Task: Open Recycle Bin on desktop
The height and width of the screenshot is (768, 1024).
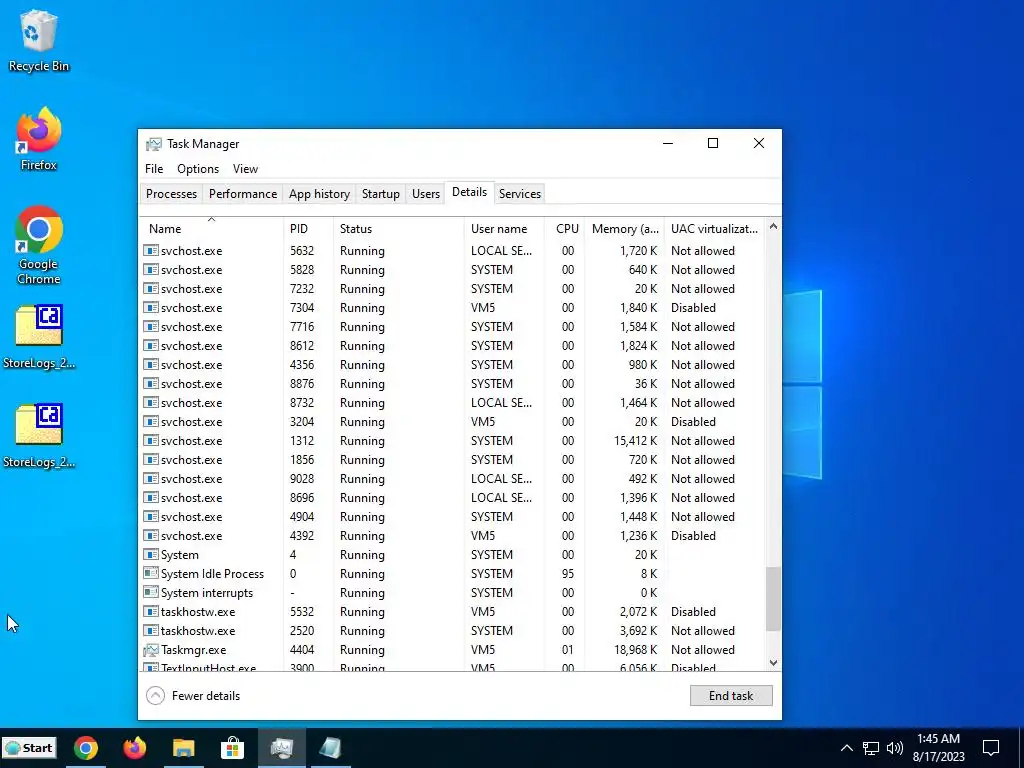Action: coord(39,40)
